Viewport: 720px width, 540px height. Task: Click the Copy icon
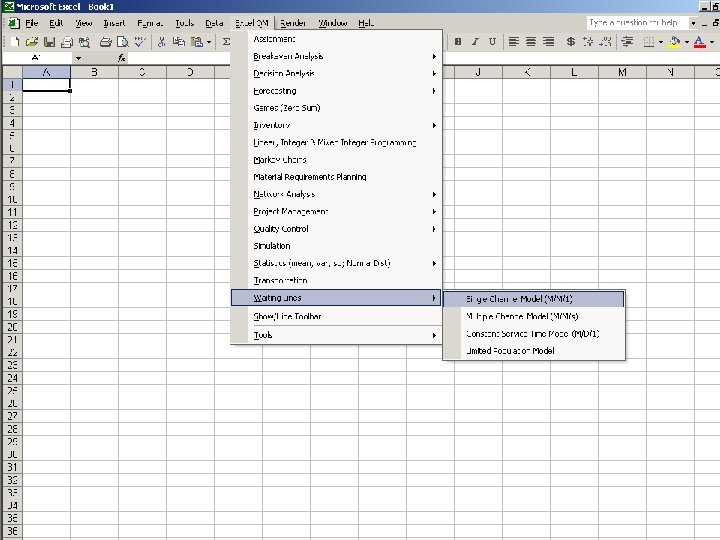[179, 42]
